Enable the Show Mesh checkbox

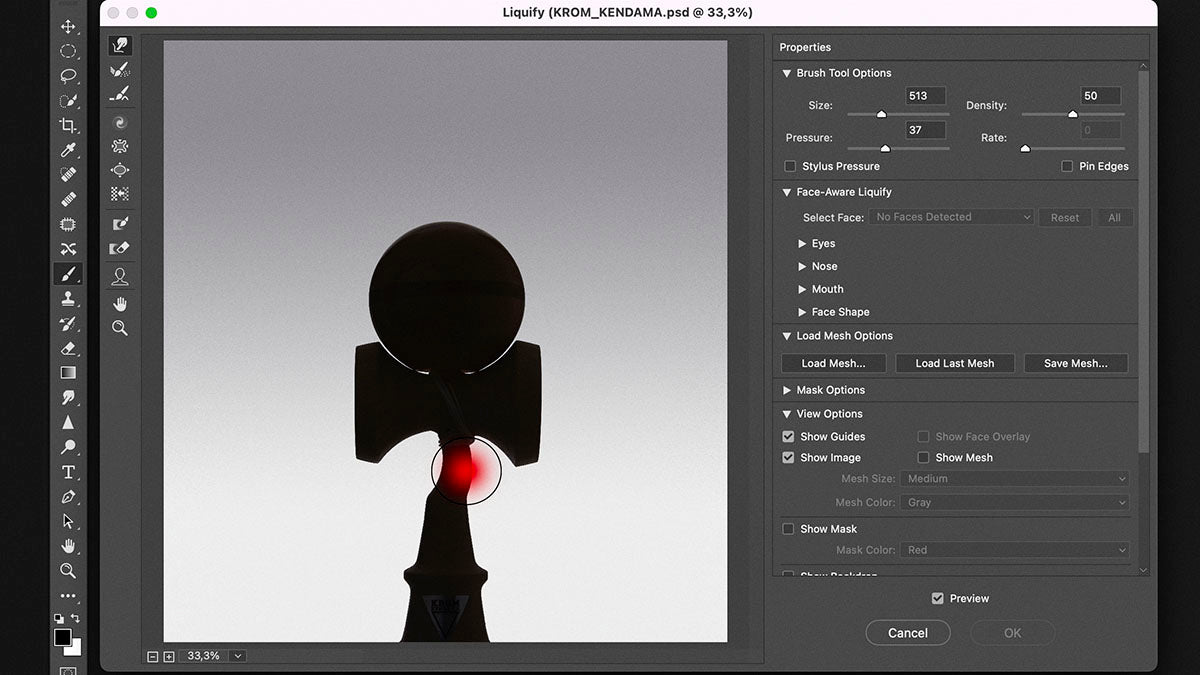click(924, 458)
